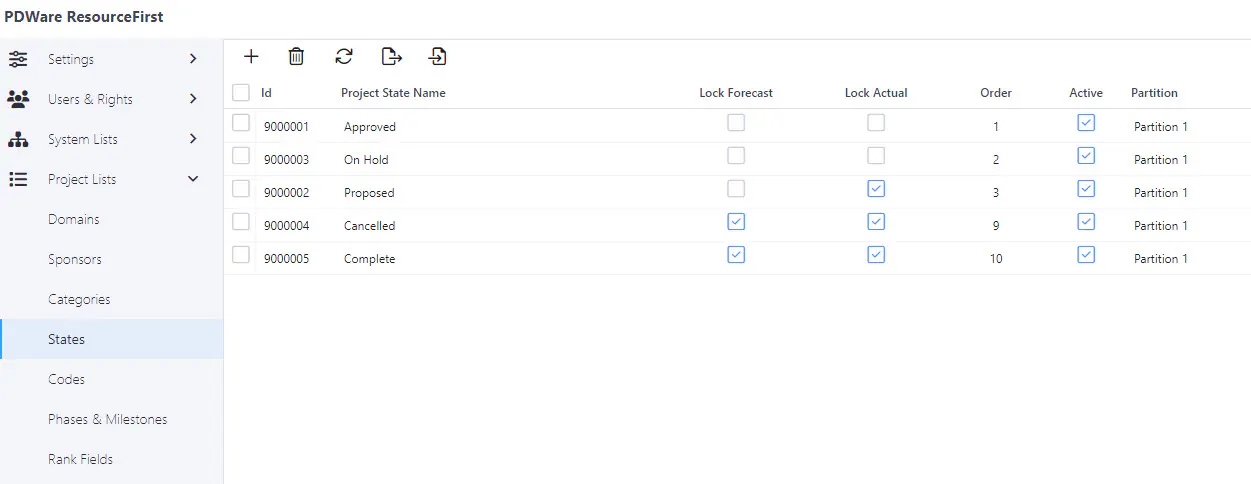Disable Lock Forecast for Complete

(x=736, y=255)
